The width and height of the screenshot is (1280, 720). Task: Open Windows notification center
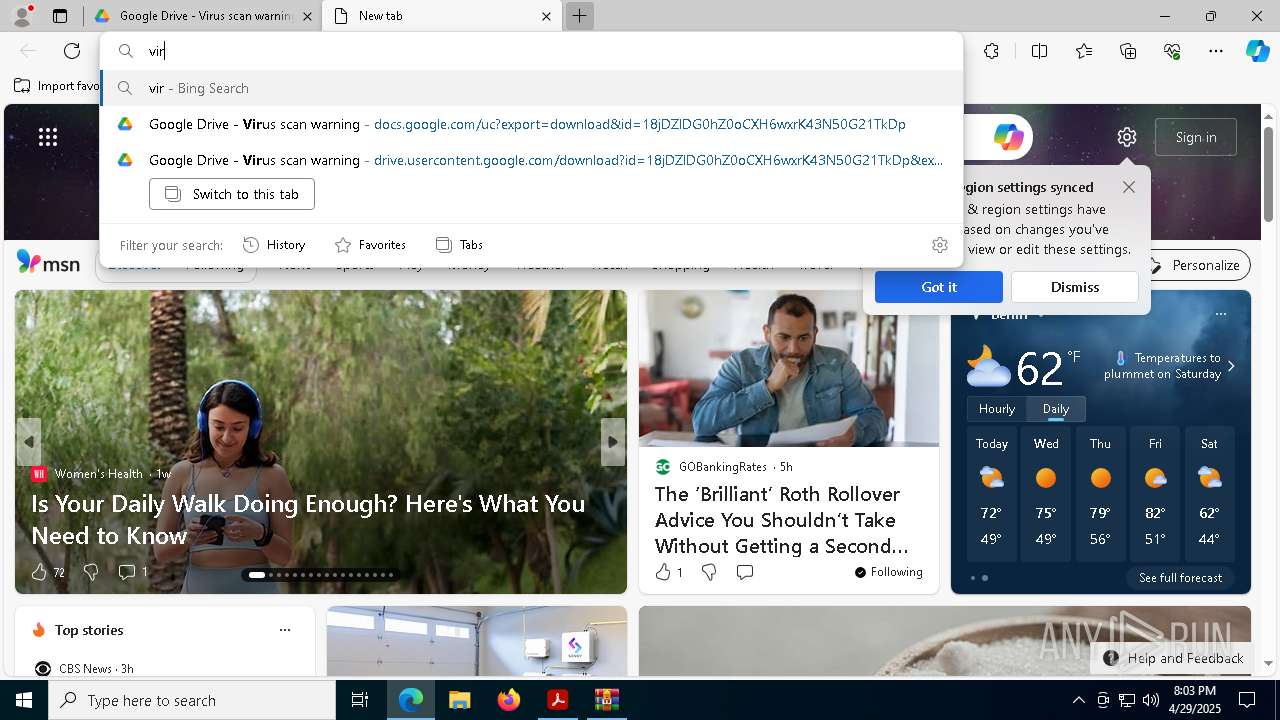(x=1247, y=700)
